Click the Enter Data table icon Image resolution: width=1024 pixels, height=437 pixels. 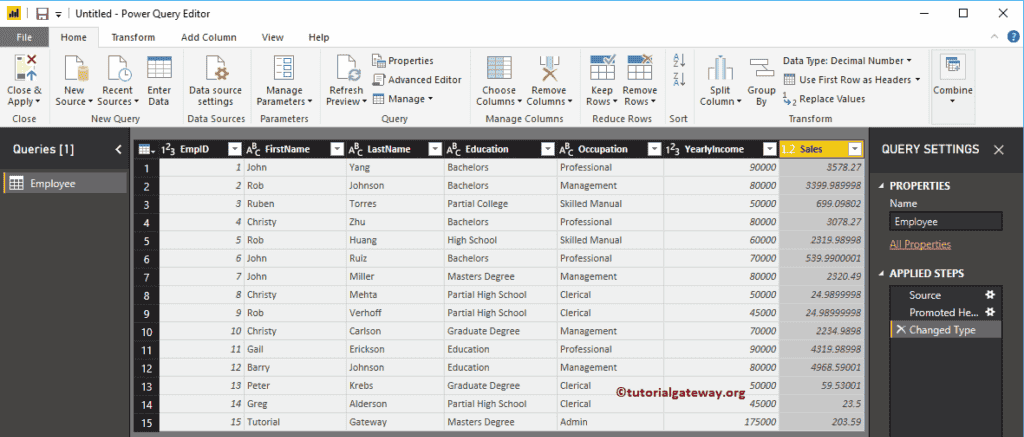[x=159, y=69]
